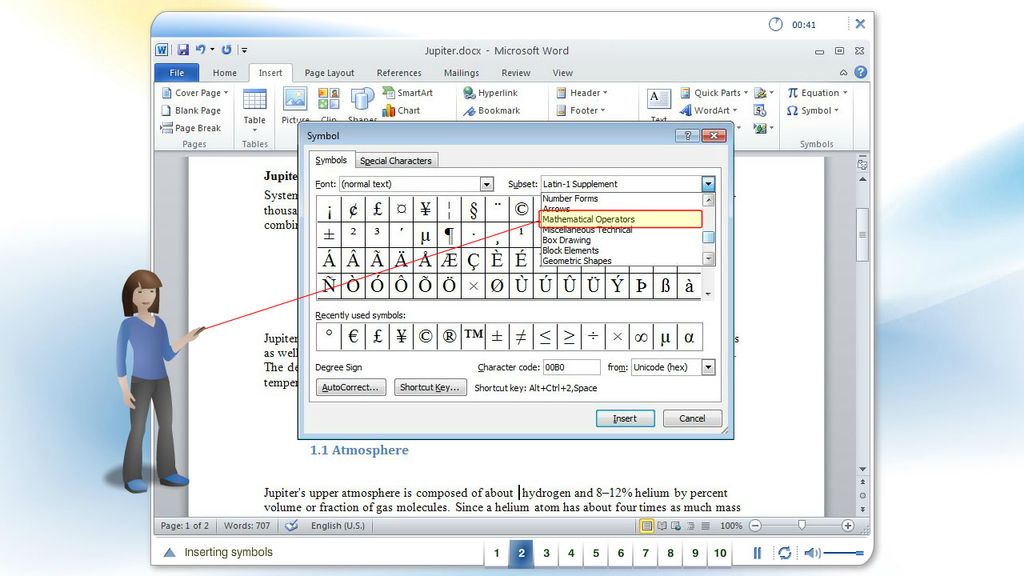
Task: Select the Æ character in symbol grid
Action: (x=449, y=260)
